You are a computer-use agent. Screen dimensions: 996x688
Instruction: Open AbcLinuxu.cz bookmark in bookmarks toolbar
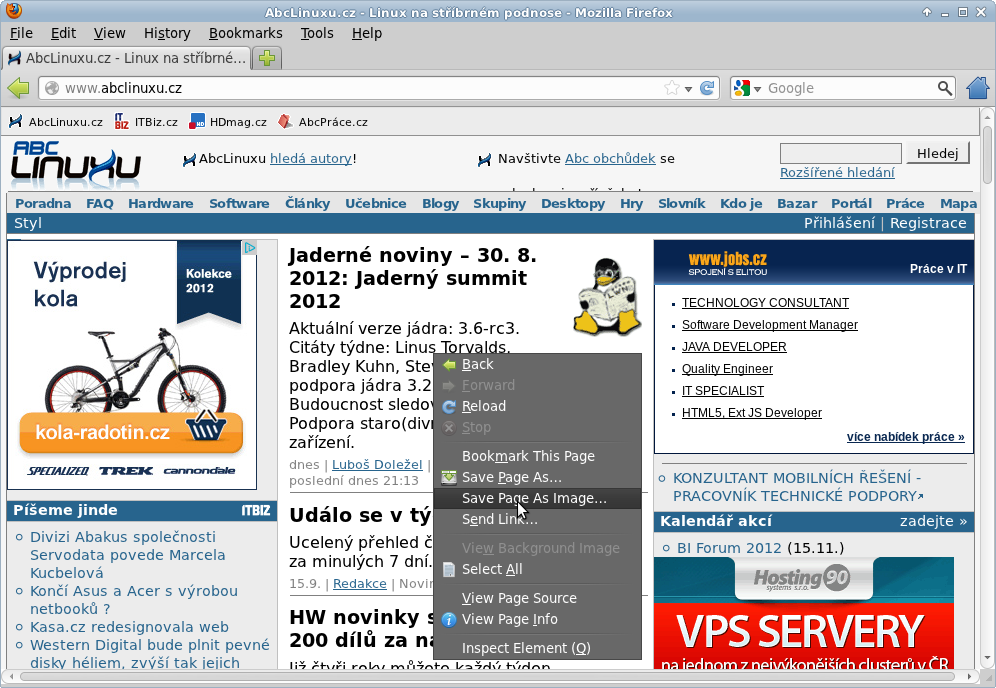56,122
